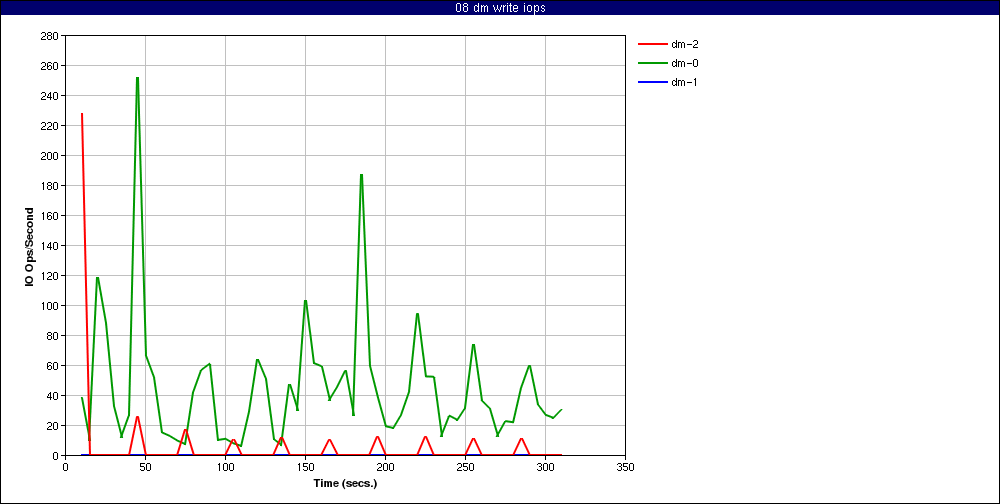Select the dm-1 legend label

pyautogui.click(x=685, y=82)
